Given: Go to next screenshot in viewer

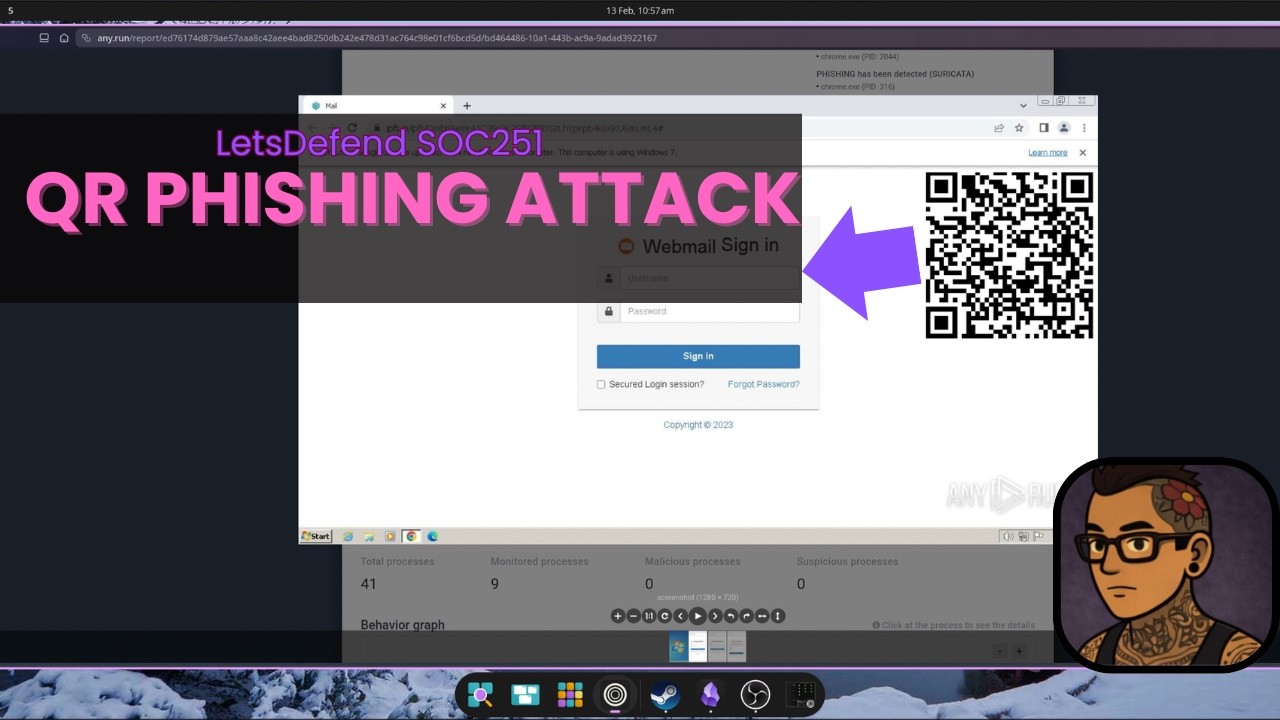Looking at the screenshot, I should pos(715,616).
